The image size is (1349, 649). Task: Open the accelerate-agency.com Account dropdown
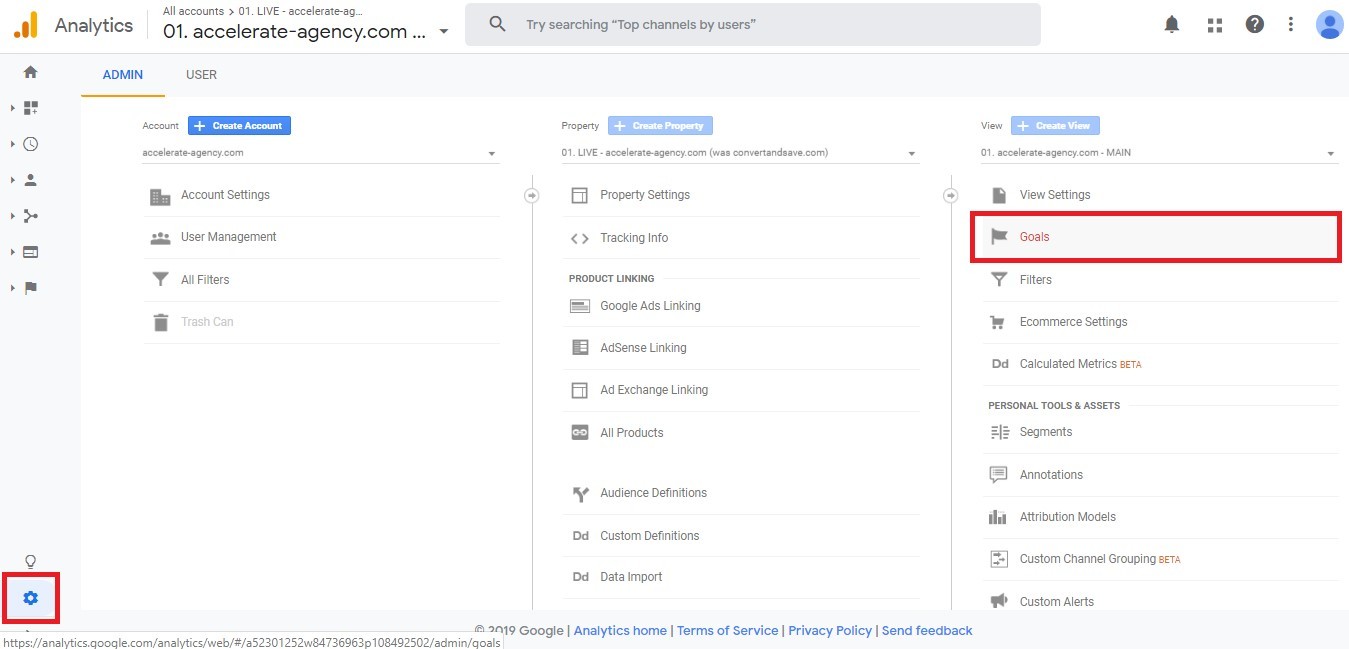click(320, 153)
